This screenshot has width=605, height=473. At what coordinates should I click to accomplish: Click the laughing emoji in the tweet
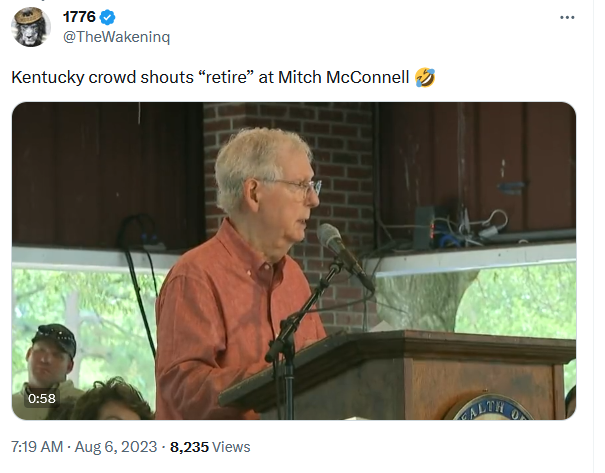click(x=424, y=78)
